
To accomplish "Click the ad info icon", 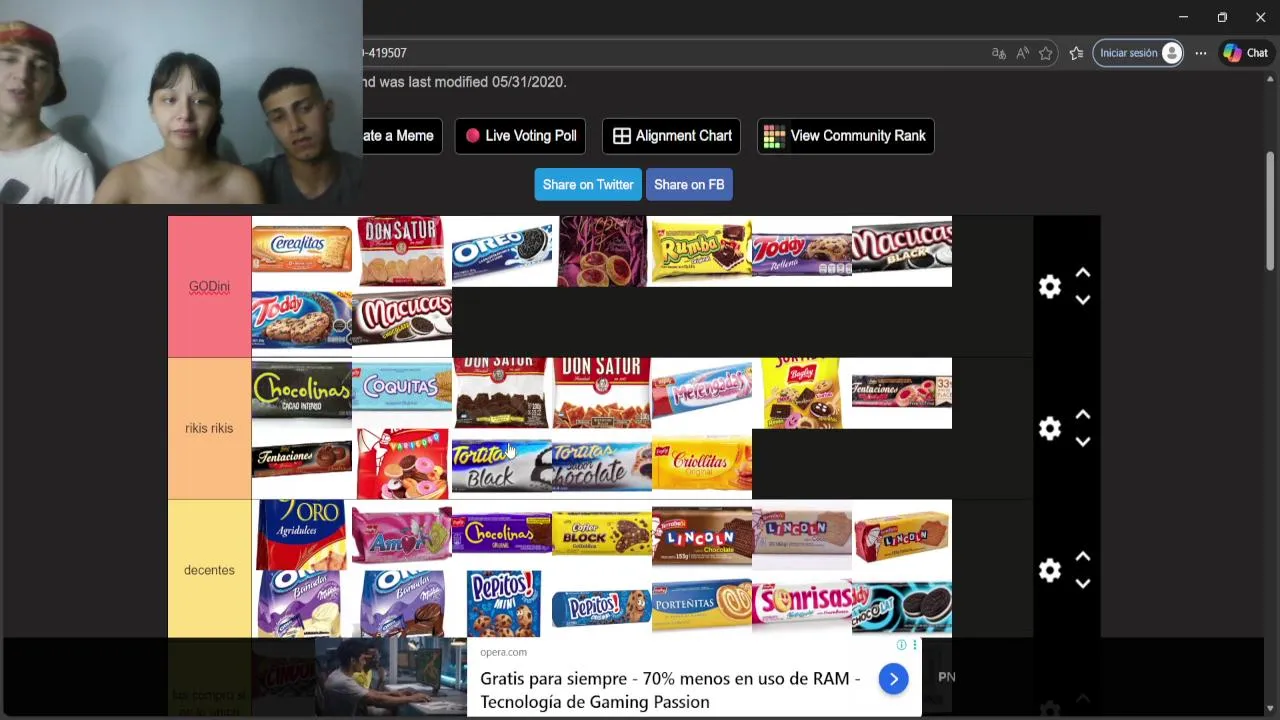I will 901,645.
